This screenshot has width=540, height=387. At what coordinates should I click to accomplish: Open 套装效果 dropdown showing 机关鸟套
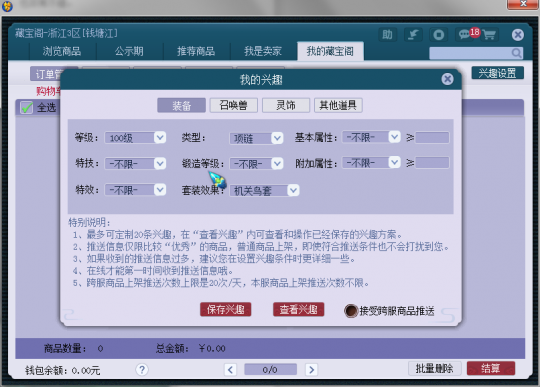click(264, 190)
